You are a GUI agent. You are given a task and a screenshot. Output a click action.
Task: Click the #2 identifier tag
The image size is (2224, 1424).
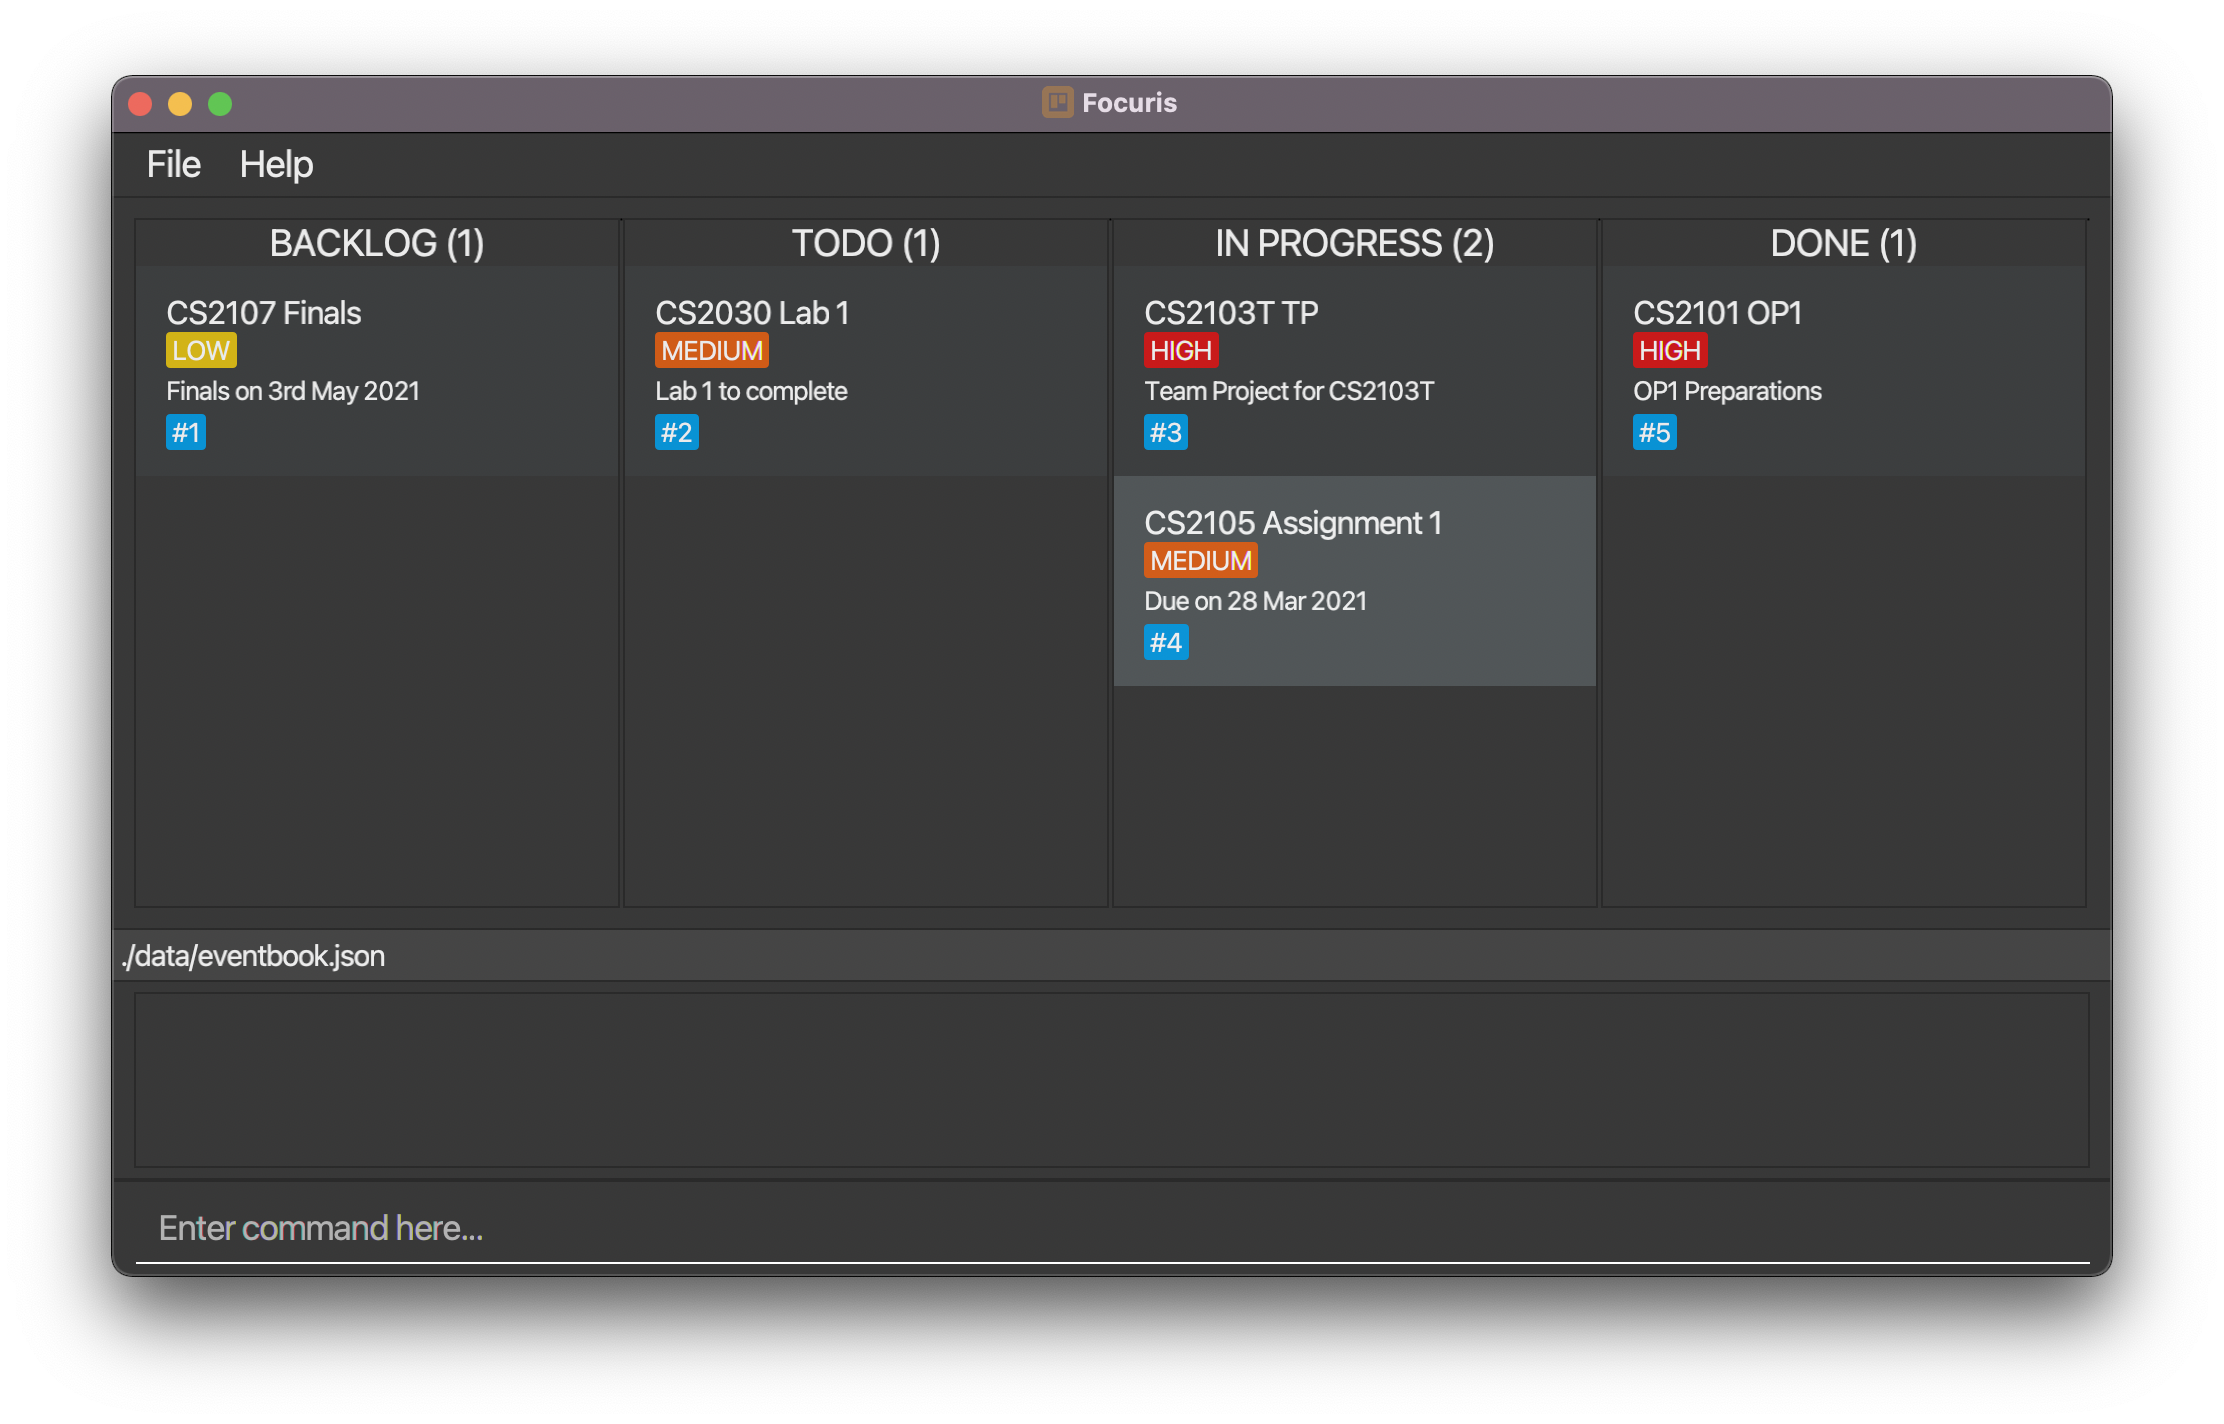point(677,432)
